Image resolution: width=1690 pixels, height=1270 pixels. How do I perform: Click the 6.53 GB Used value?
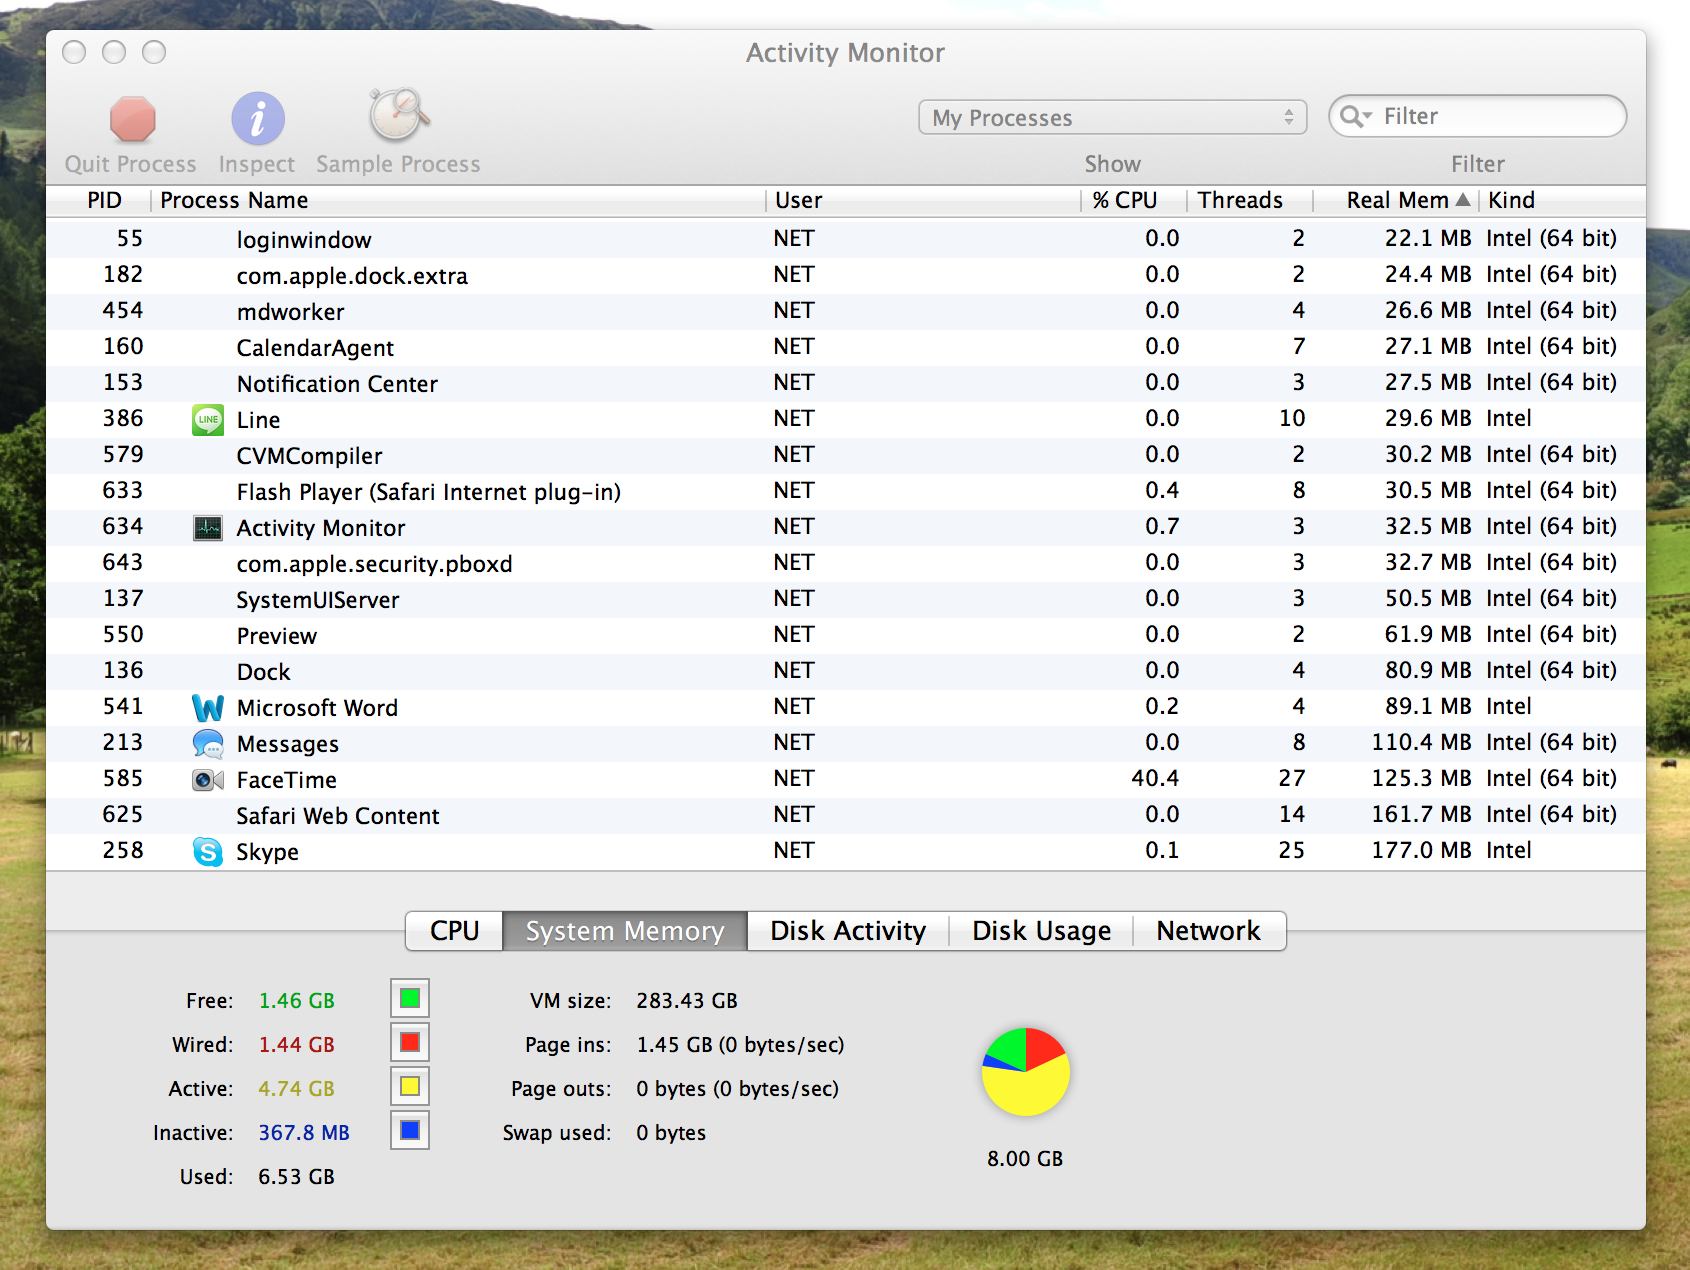click(296, 1177)
